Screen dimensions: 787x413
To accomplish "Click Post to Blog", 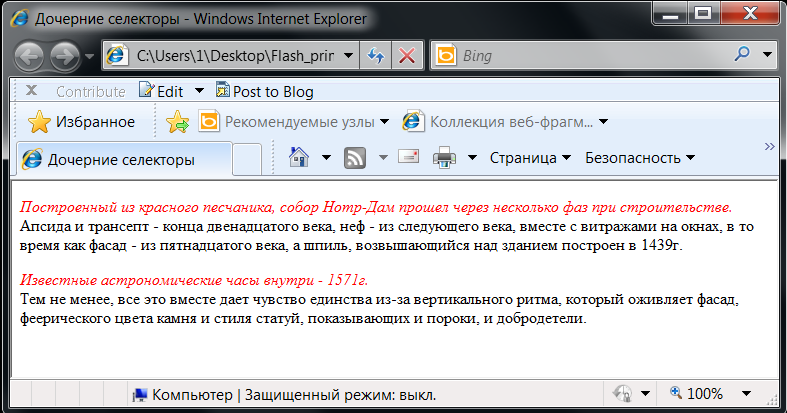I will (265, 91).
